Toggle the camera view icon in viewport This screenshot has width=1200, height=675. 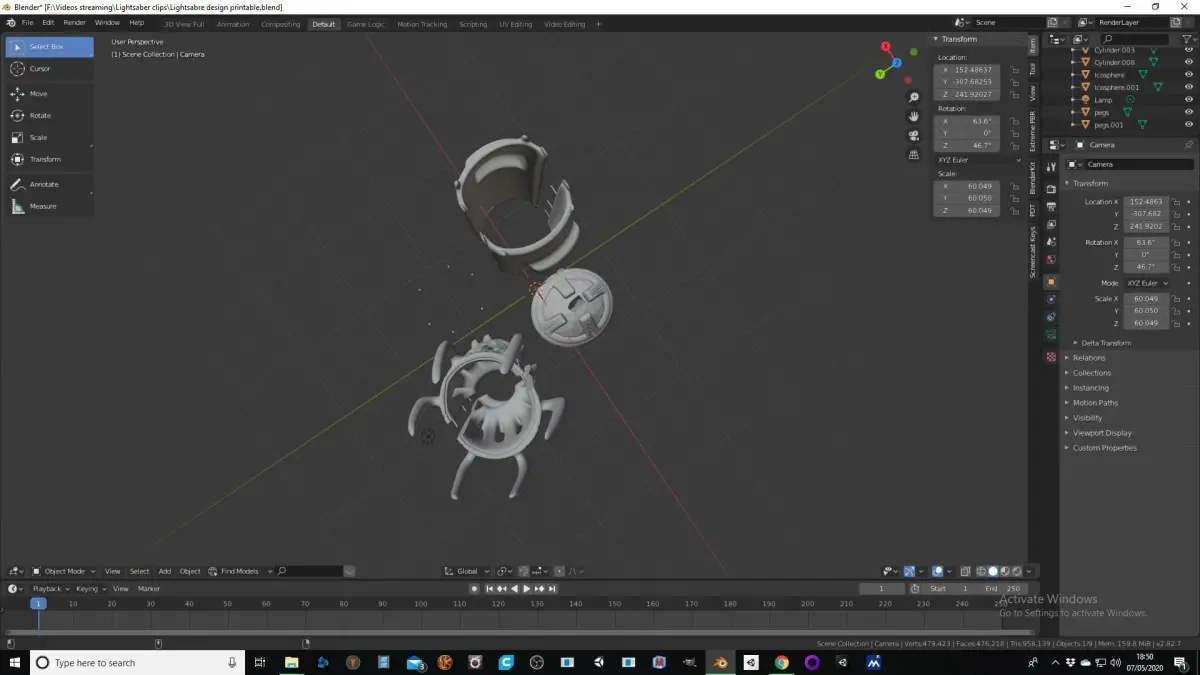pyautogui.click(x=914, y=135)
